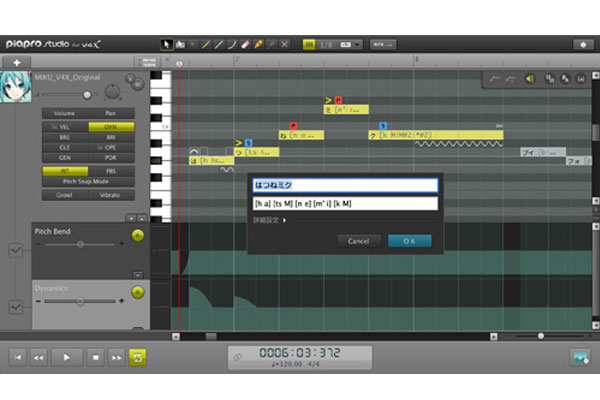Image resolution: width=600 pixels, height=400 pixels.
Task: Toggle Pitch Snap Mode
Action: (88, 181)
